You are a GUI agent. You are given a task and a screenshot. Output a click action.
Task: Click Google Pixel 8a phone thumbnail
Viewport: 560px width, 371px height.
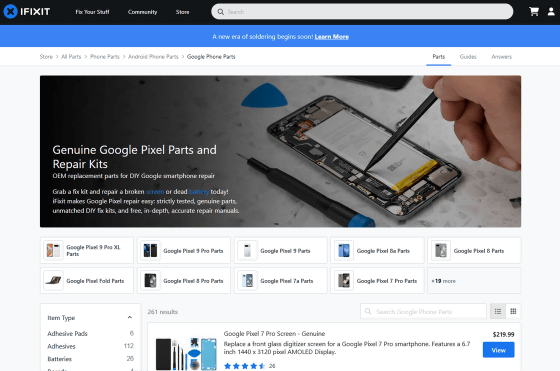(344, 250)
